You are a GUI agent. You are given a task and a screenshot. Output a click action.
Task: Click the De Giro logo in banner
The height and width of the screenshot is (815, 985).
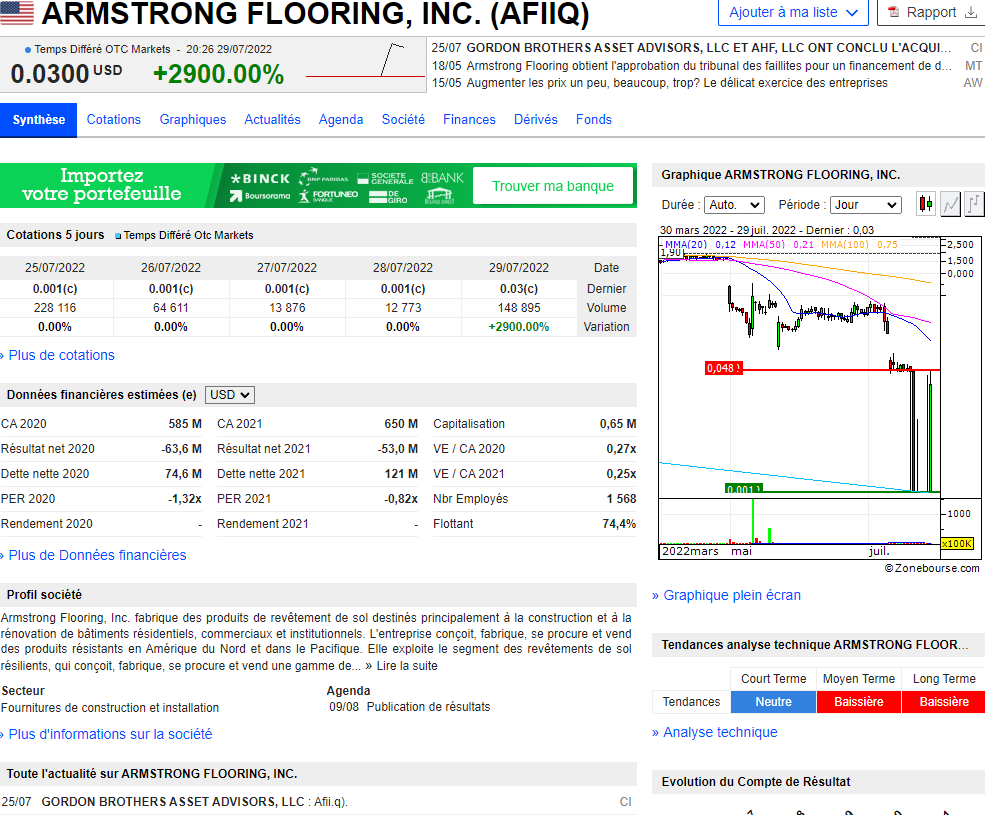388,197
